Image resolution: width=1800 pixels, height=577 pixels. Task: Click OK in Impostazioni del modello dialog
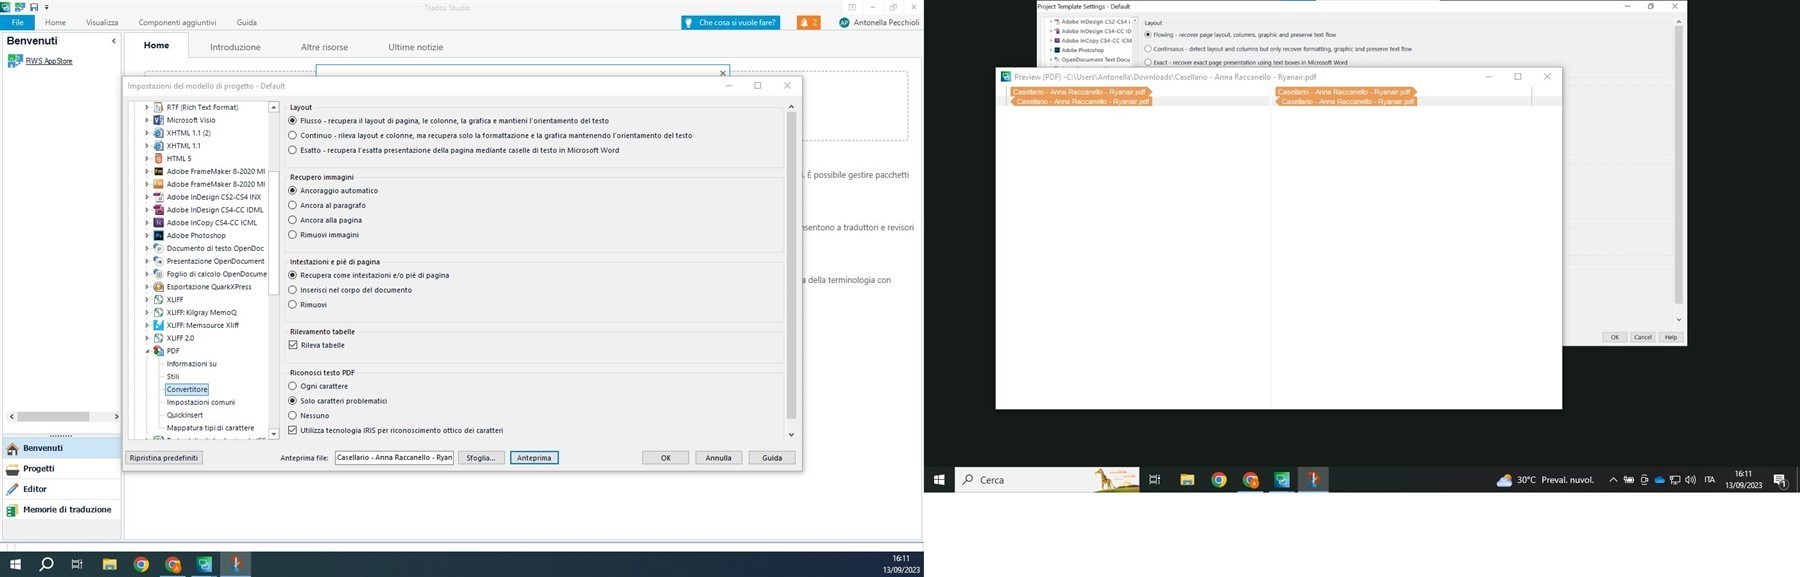coord(665,458)
